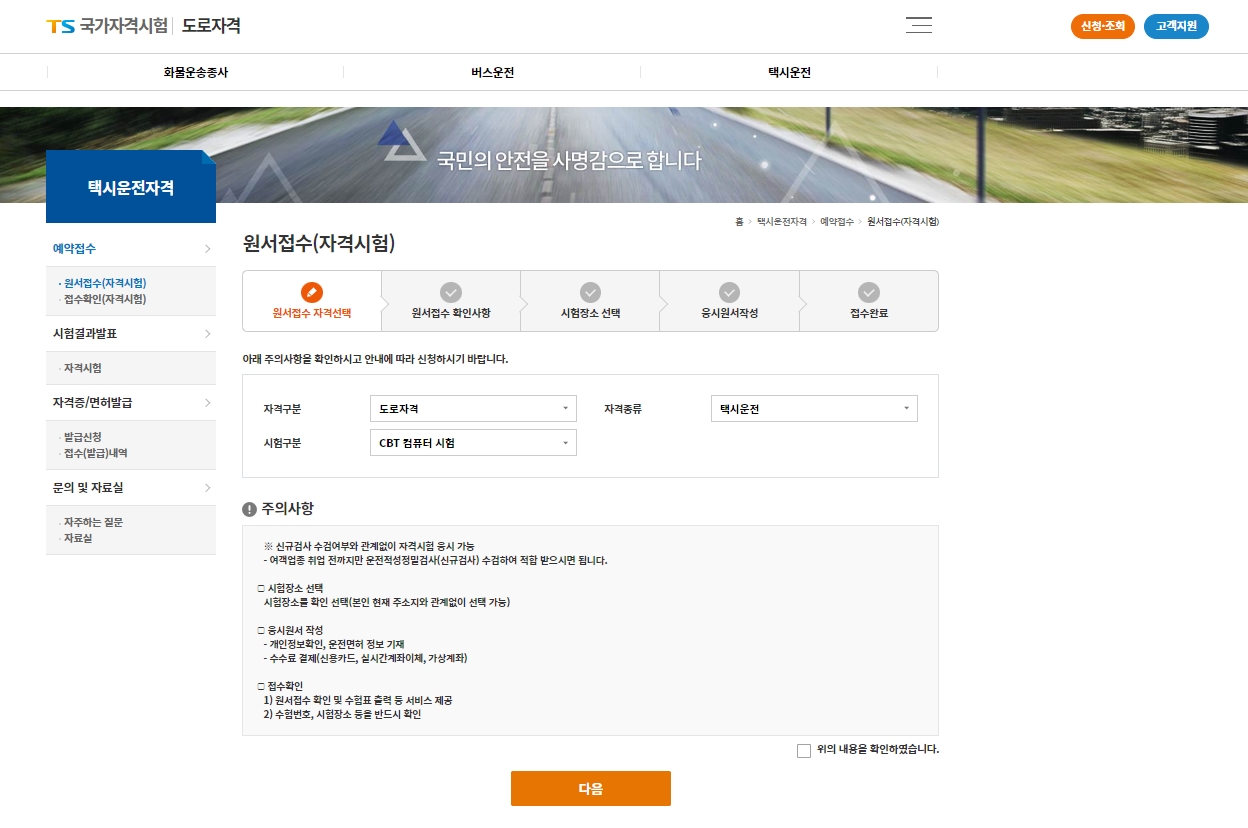The height and width of the screenshot is (828, 1248).
Task: Expand the CBT 컴퓨터 시험 dropdown
Action: click(x=472, y=442)
